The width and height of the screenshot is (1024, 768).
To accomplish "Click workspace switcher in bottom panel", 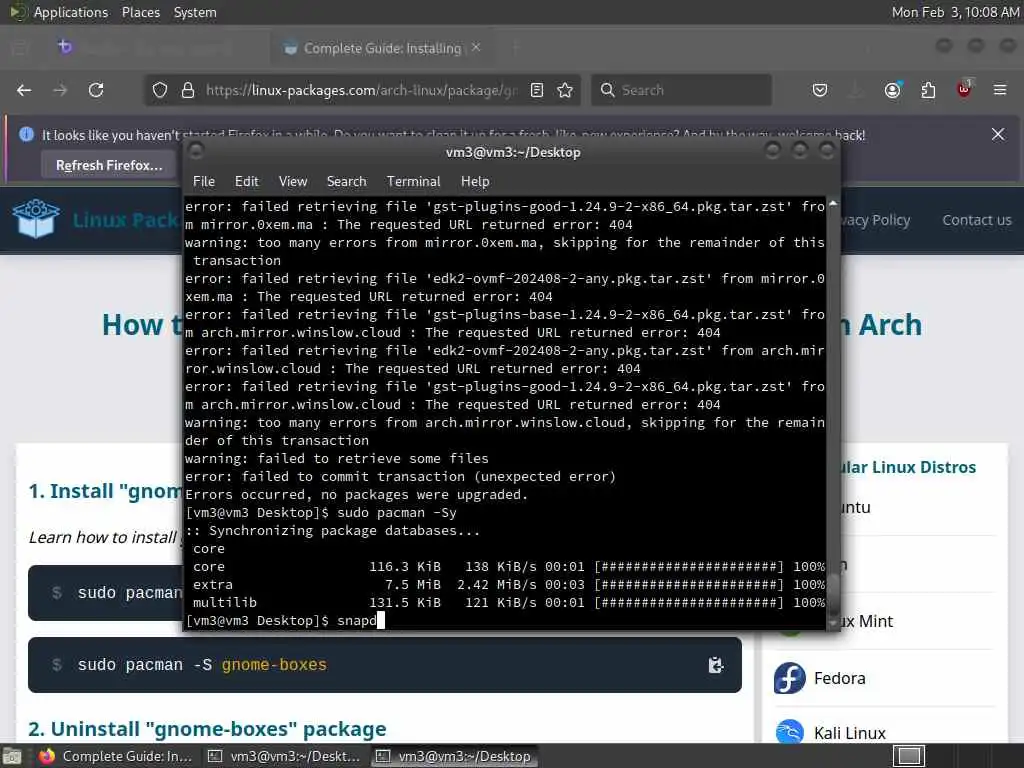I will pos(909,756).
